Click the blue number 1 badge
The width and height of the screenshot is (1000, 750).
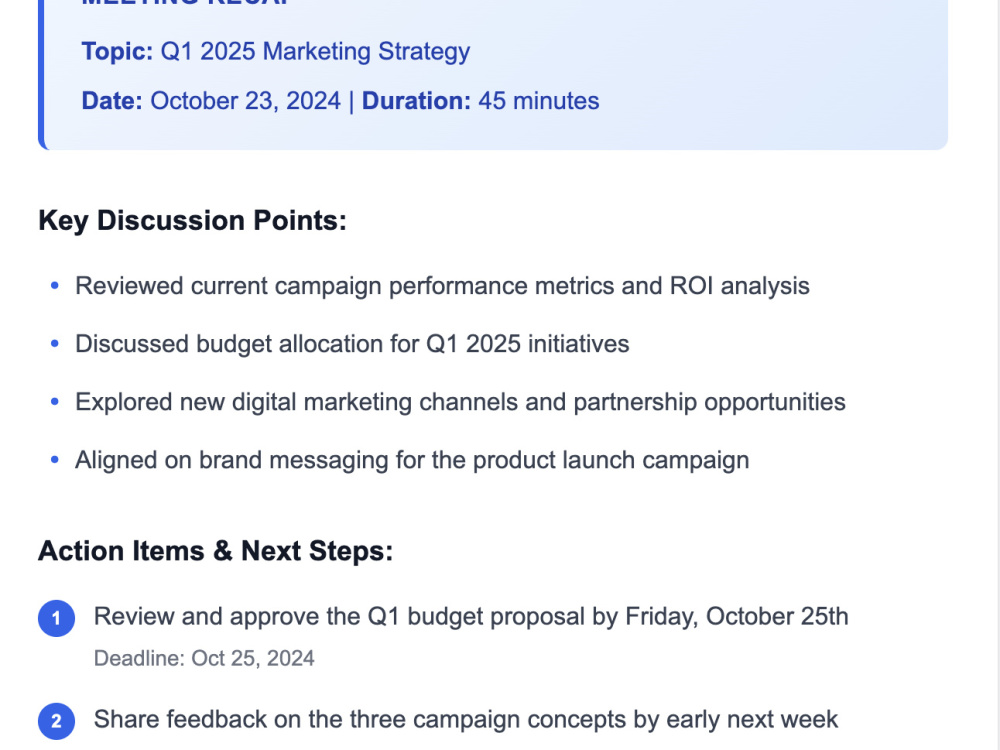click(x=56, y=618)
